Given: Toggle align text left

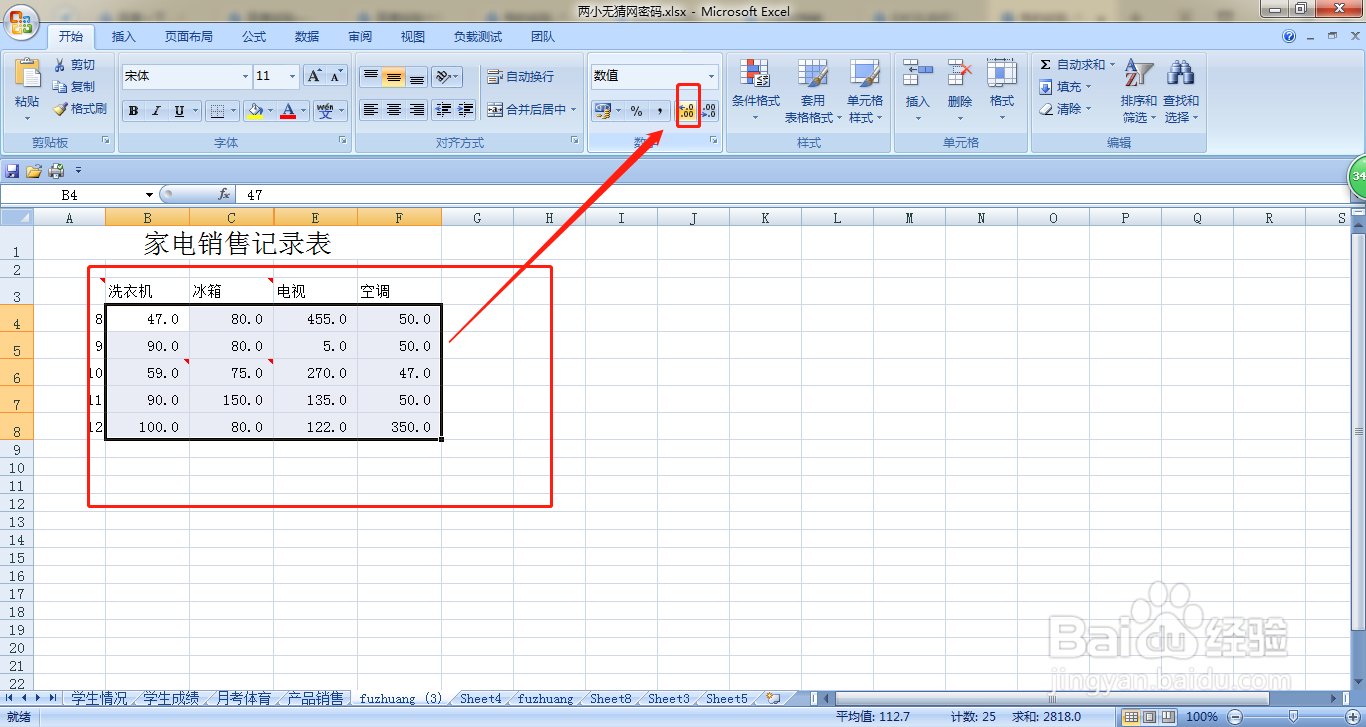Looking at the screenshot, I should 371,110.
